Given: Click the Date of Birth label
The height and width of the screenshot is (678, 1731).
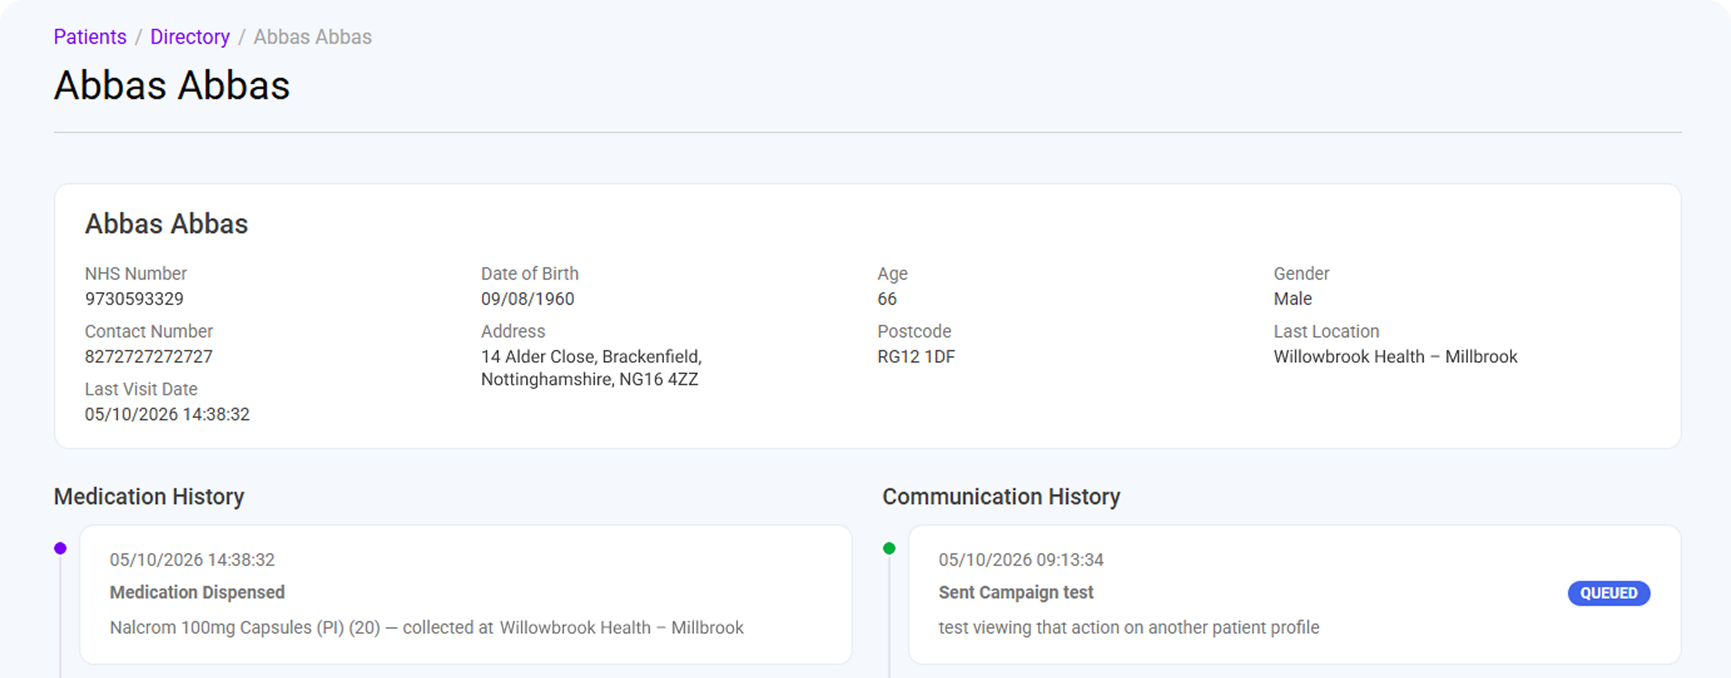Looking at the screenshot, I should point(530,274).
